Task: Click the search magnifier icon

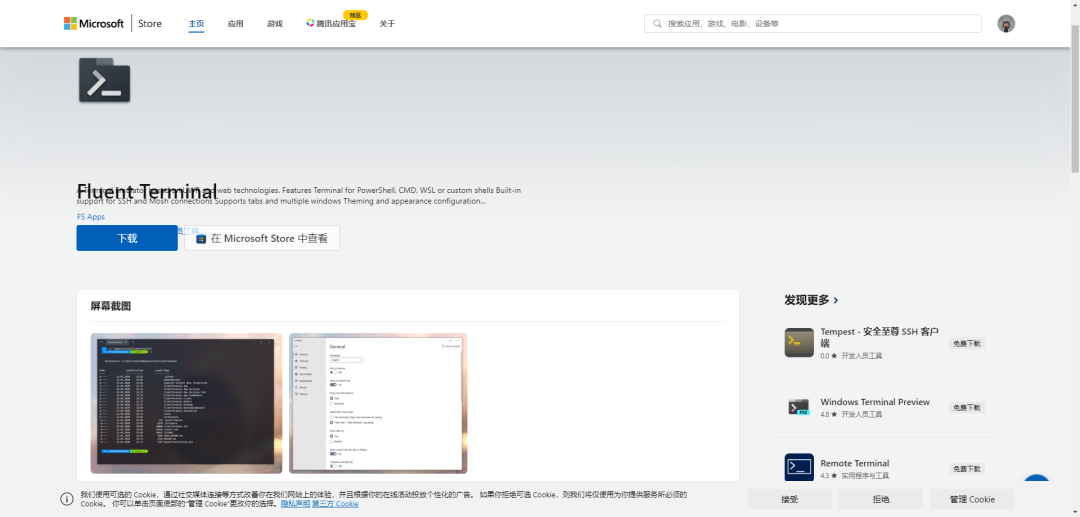Action: 657,23
